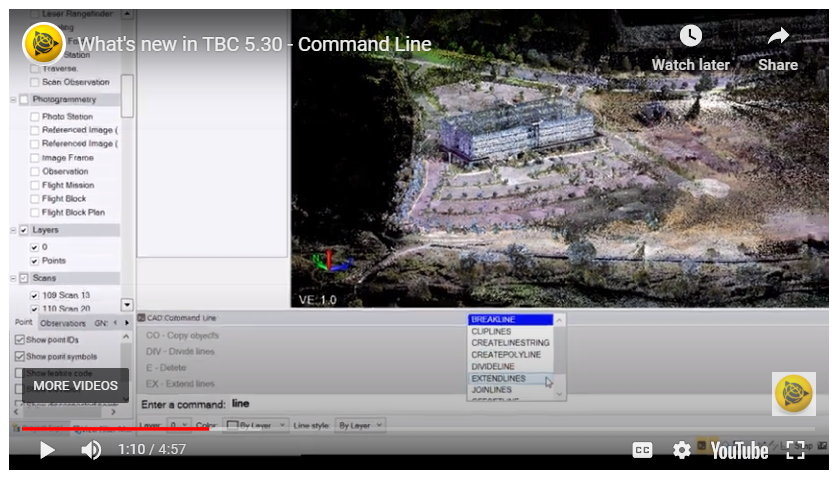Open the MORE VIDEOS overlay
Viewport: 839px width, 482px height.
75,386
